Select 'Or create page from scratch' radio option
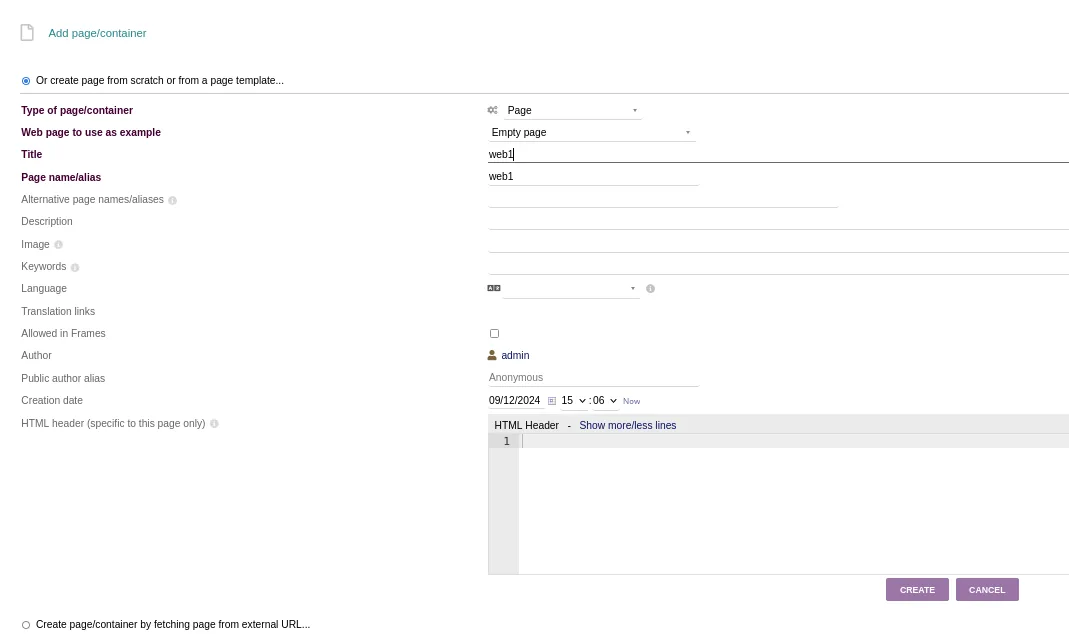 click(26, 80)
